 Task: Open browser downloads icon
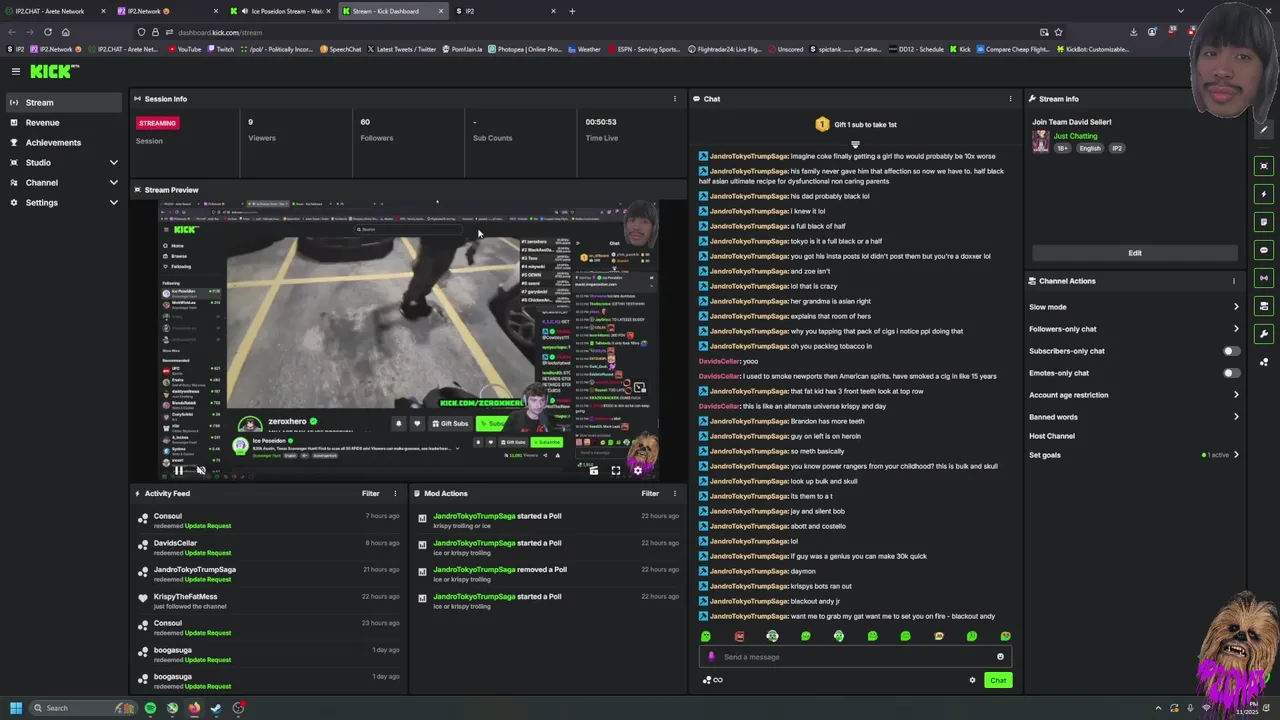point(1133,32)
